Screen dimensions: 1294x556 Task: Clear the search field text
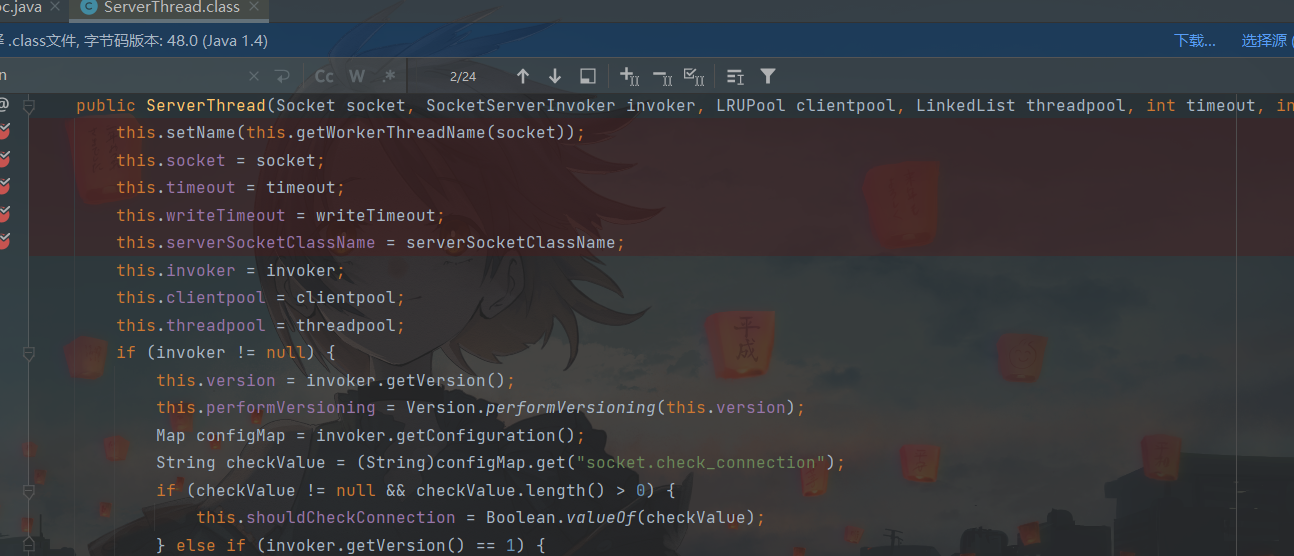point(254,77)
